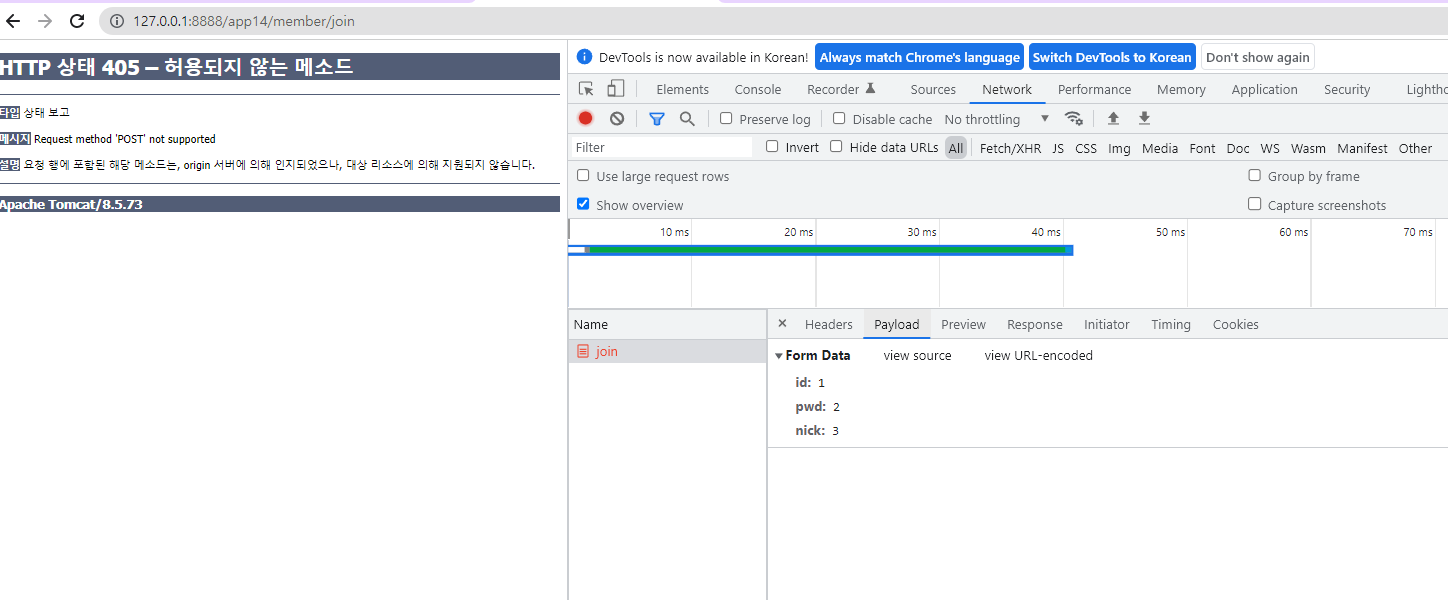Close the request details pane
Screen dimensions: 1448x600
[782, 323]
